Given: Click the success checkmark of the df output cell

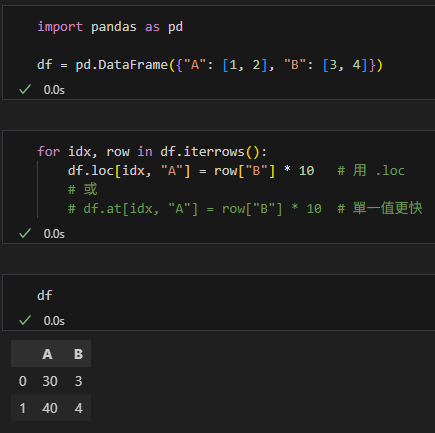Looking at the screenshot, I should (x=25, y=320).
